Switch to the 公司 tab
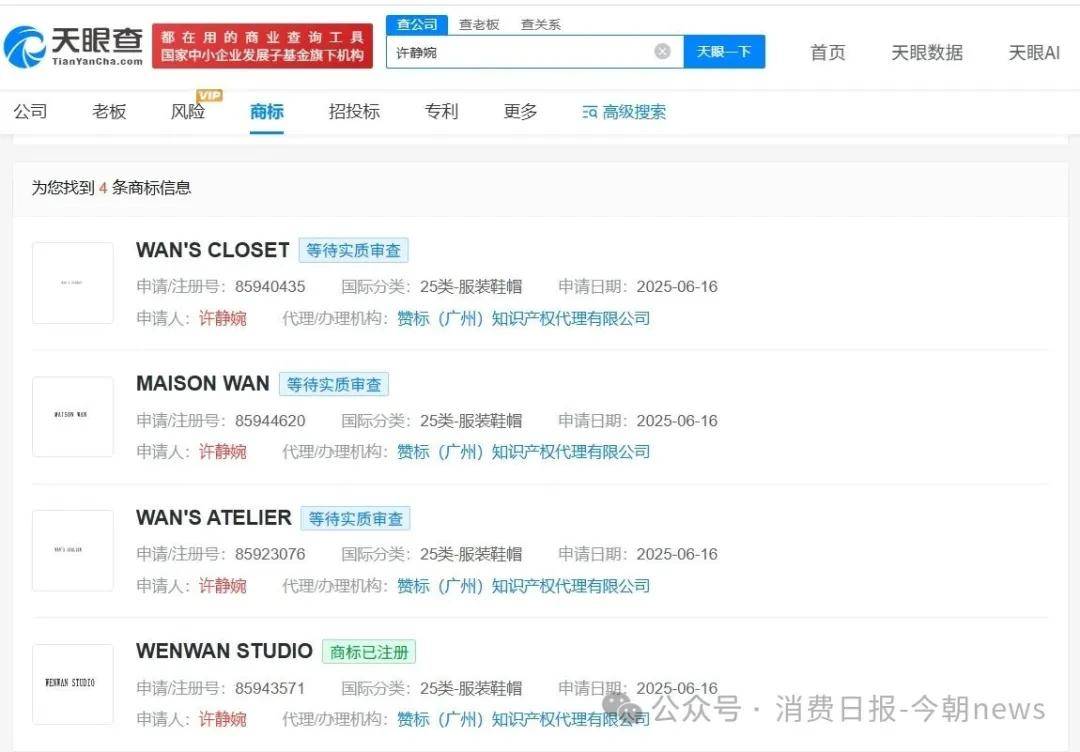The image size is (1080, 752). tap(30, 112)
